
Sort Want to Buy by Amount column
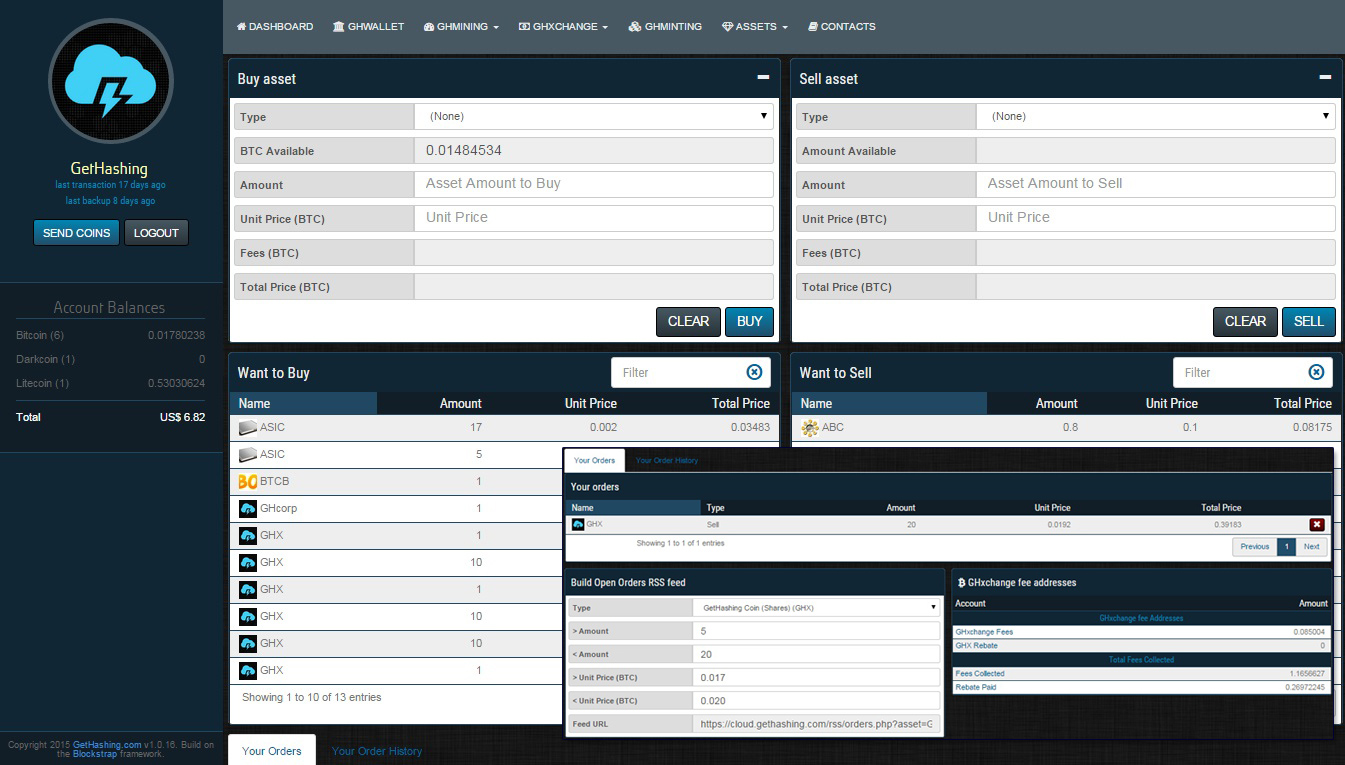(460, 403)
